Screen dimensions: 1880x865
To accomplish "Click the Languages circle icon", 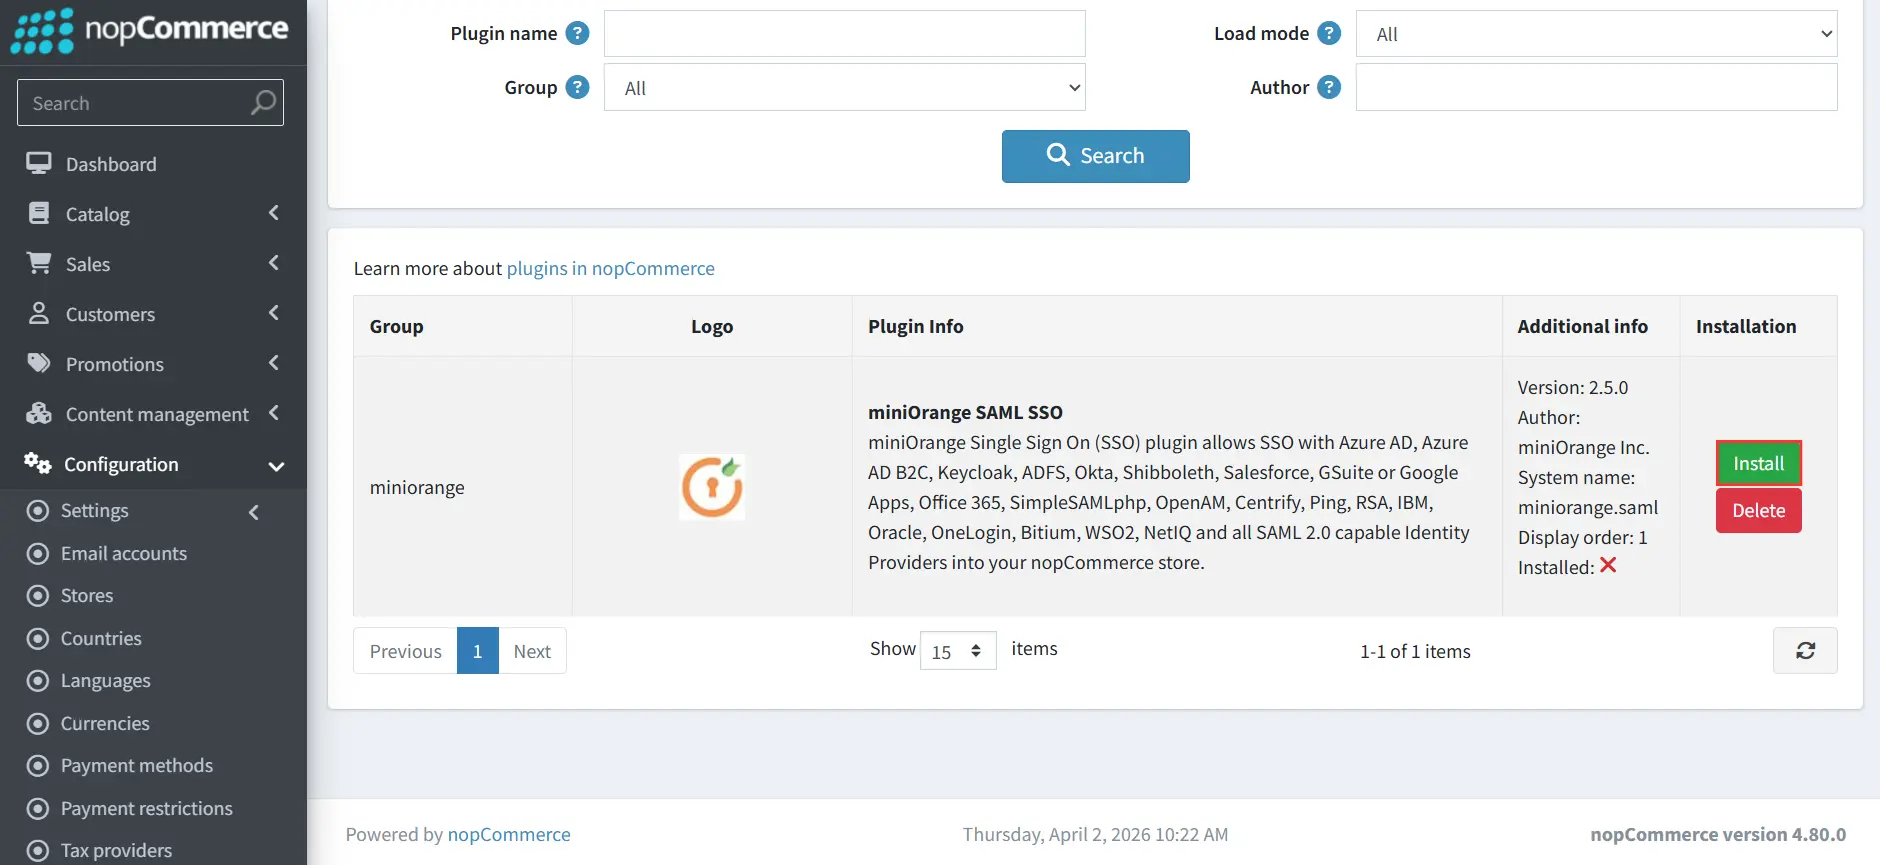I will click(38, 681).
